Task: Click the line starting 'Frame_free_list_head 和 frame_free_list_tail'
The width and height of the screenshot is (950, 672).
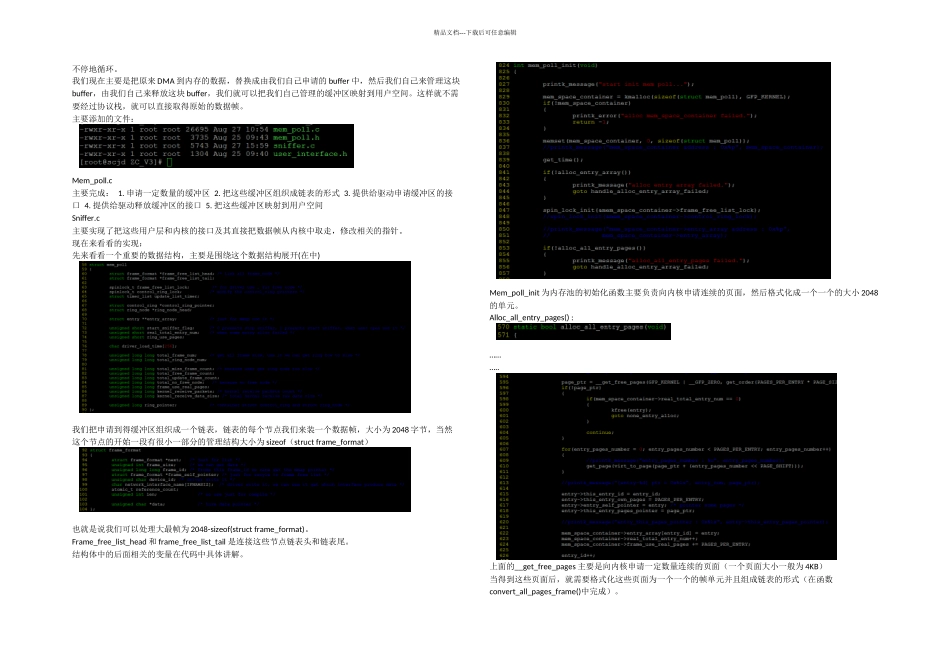Action: 211,542
